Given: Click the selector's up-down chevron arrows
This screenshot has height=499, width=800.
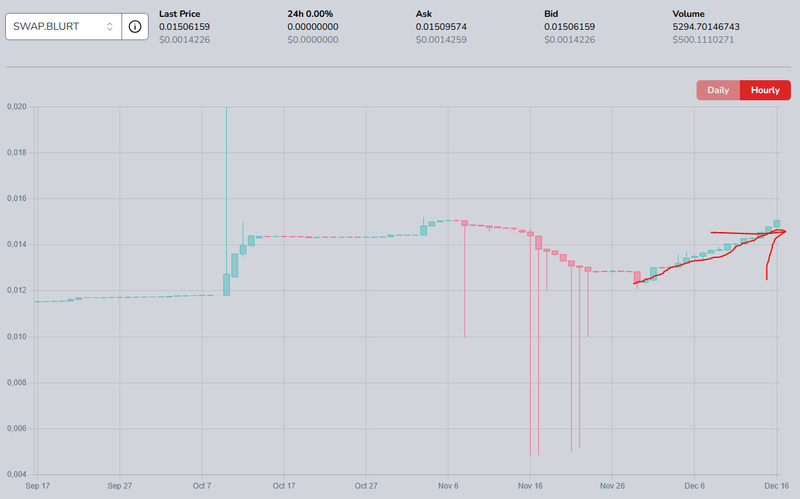Looking at the screenshot, I should pos(110,26).
